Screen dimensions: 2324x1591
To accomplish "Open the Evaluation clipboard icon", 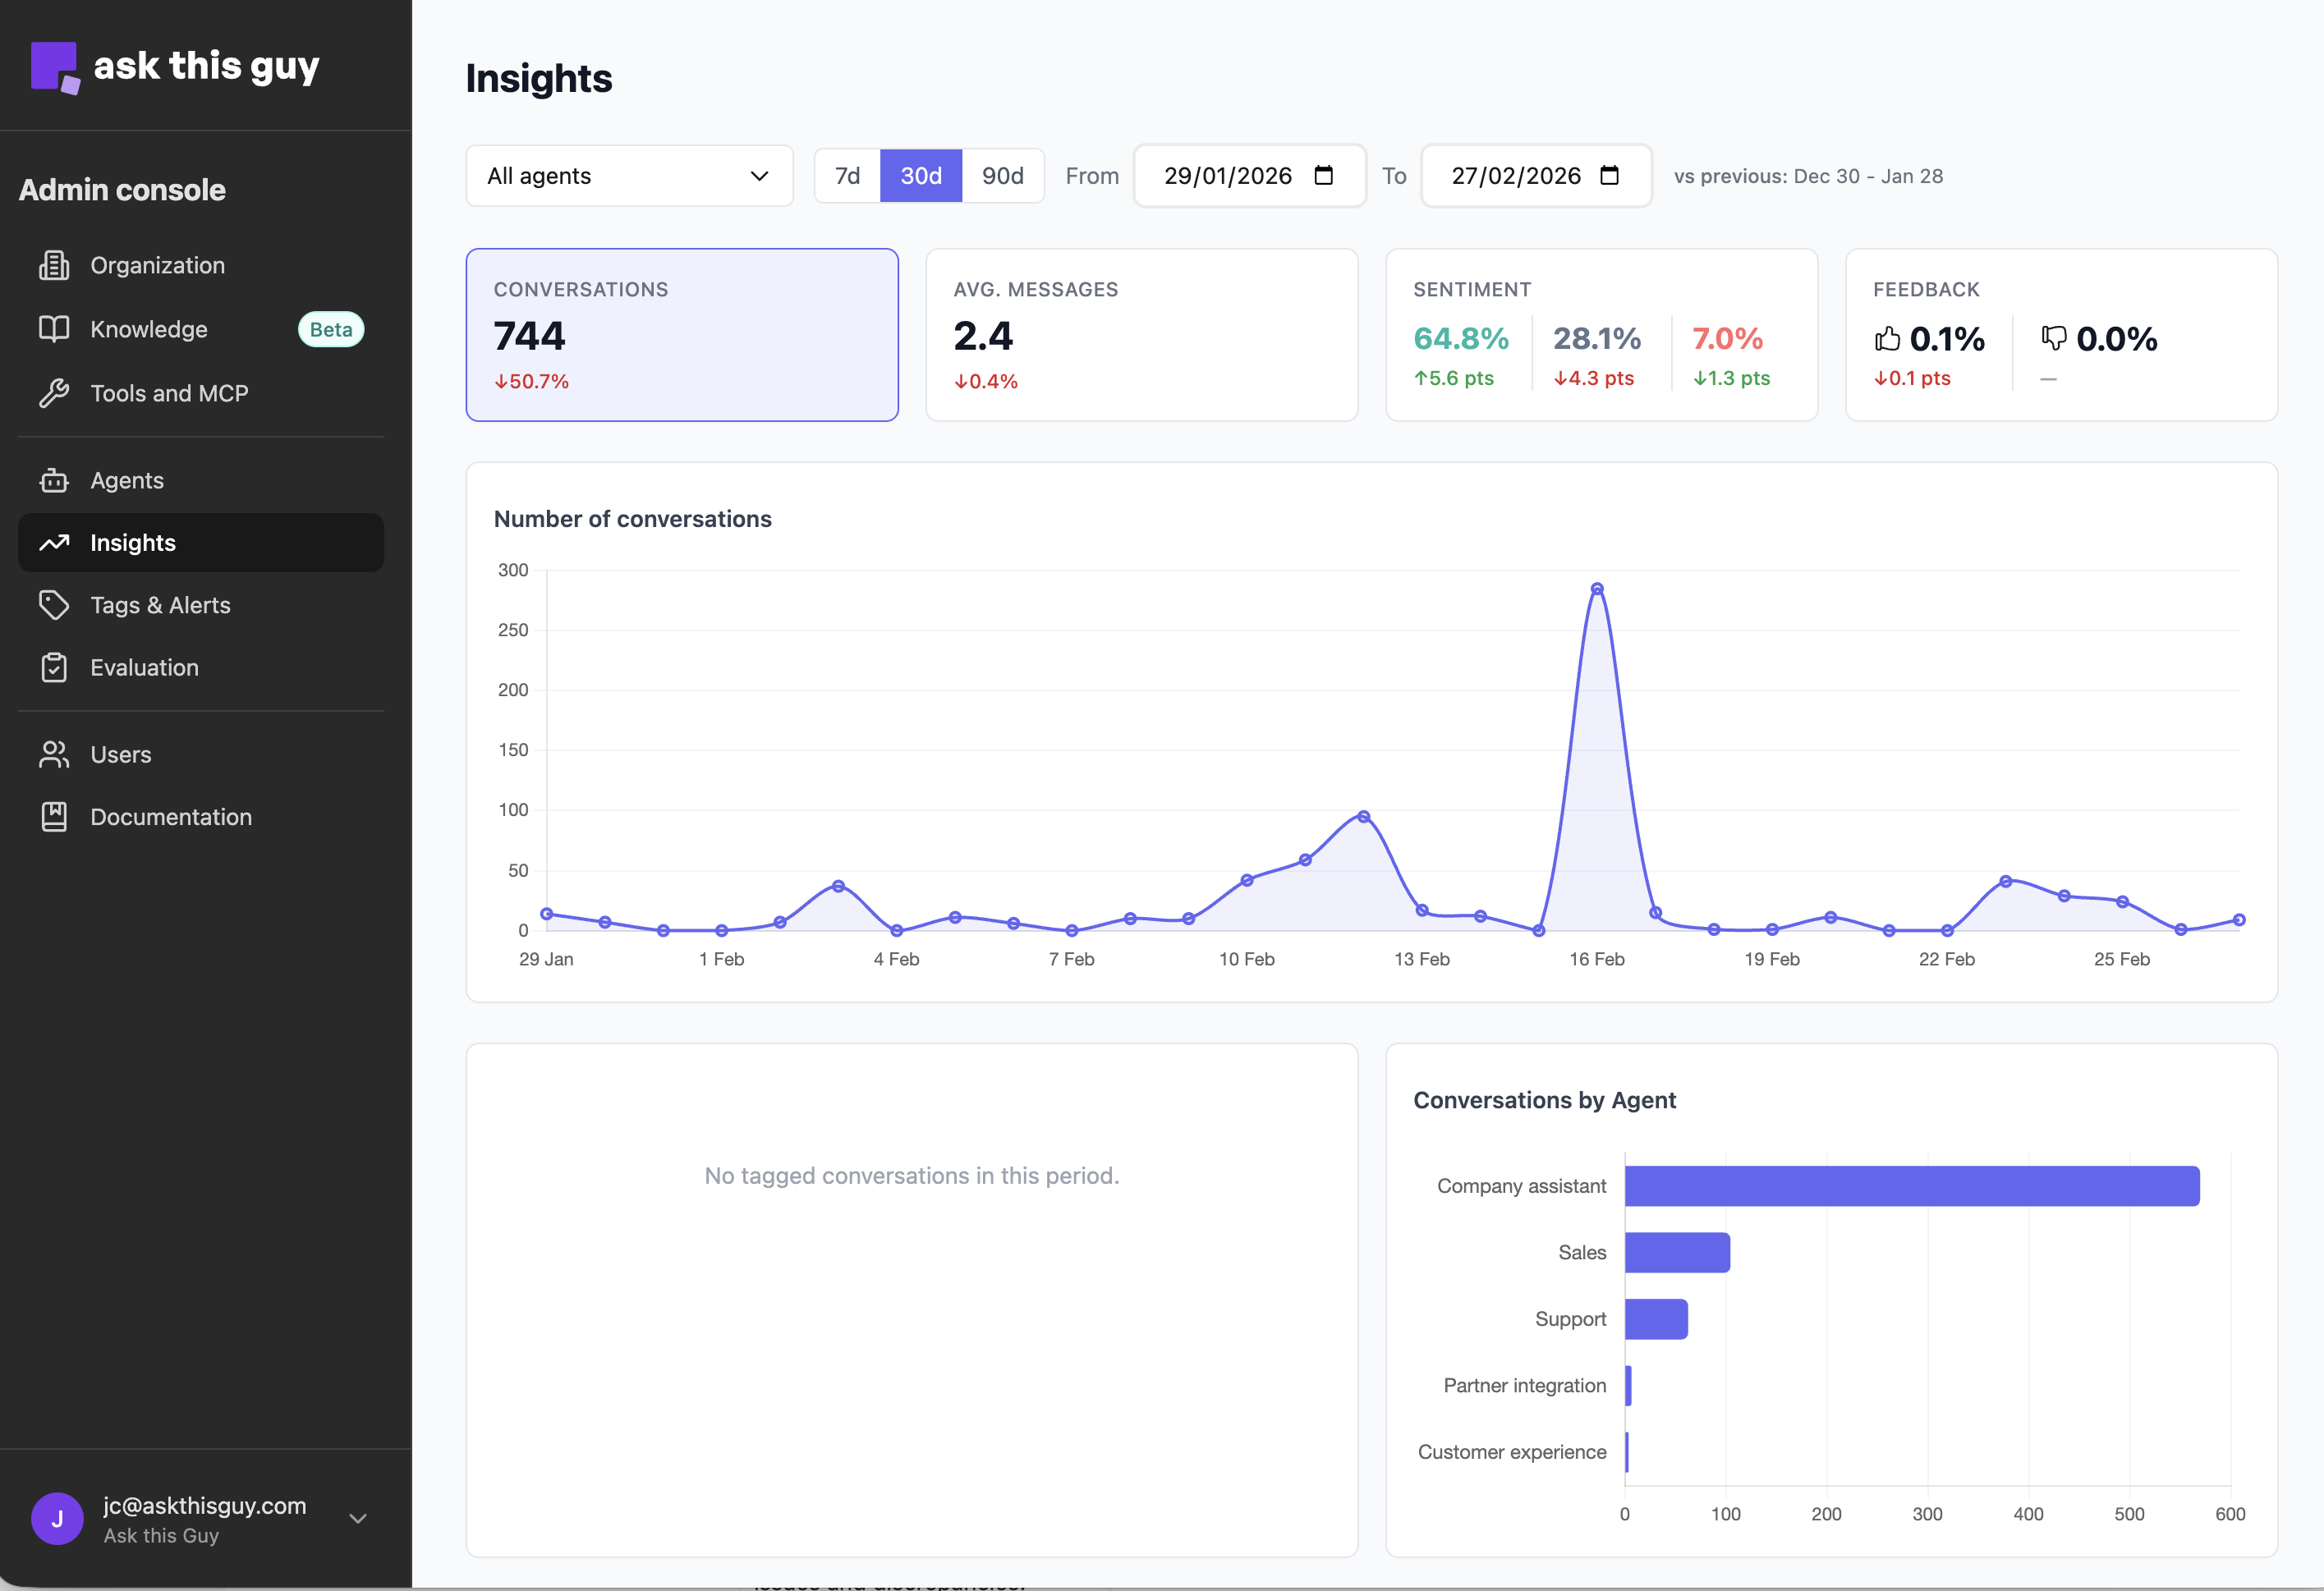I will (55, 667).
